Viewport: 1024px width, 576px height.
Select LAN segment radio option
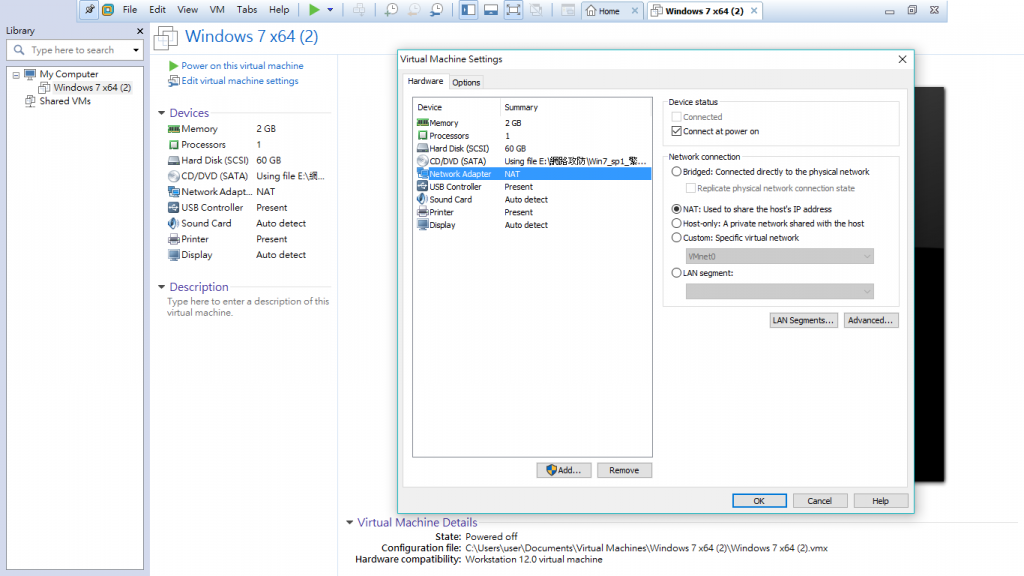pyautogui.click(x=677, y=273)
